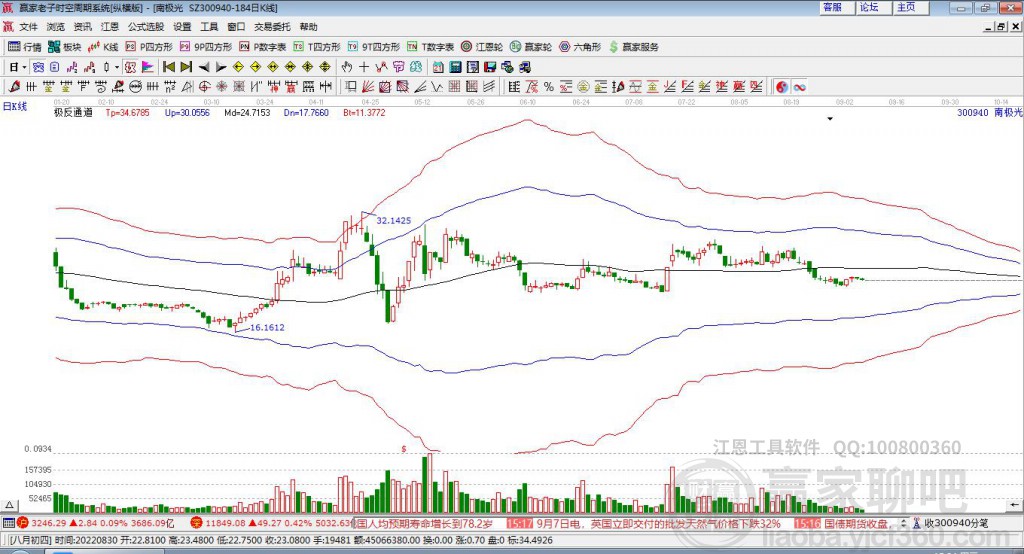Open the P数字表 number table
The width and height of the screenshot is (1024, 554).
[263, 47]
